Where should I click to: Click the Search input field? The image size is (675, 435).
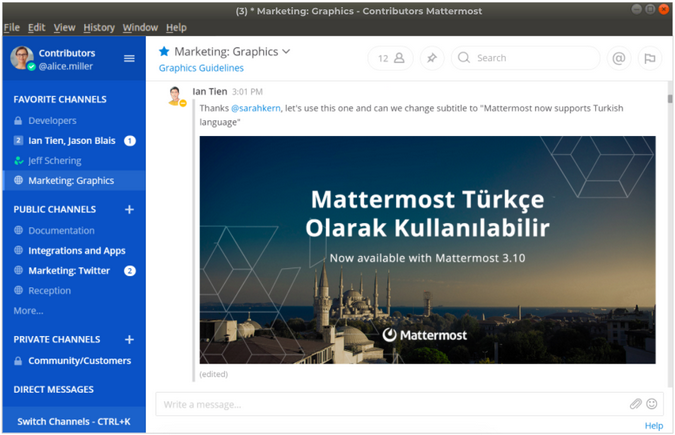point(526,58)
